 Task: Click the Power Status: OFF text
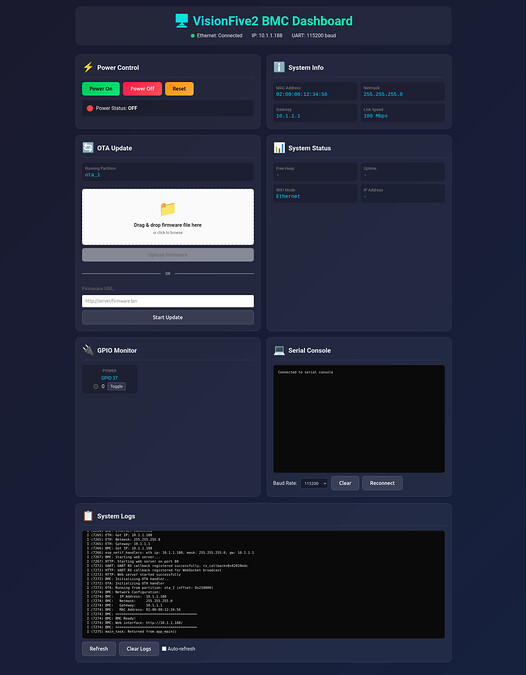point(116,108)
